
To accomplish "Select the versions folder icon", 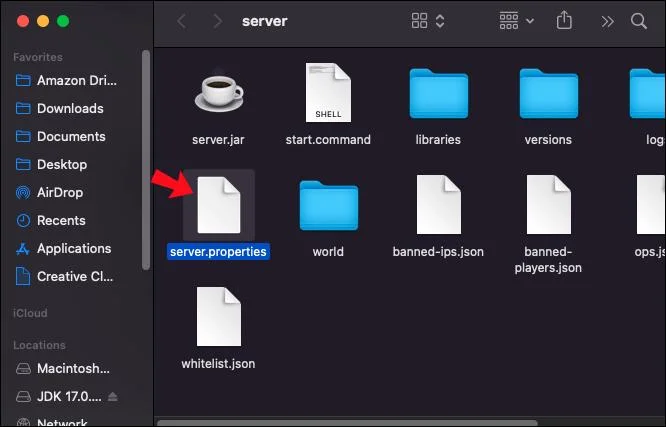I will click(x=548, y=93).
